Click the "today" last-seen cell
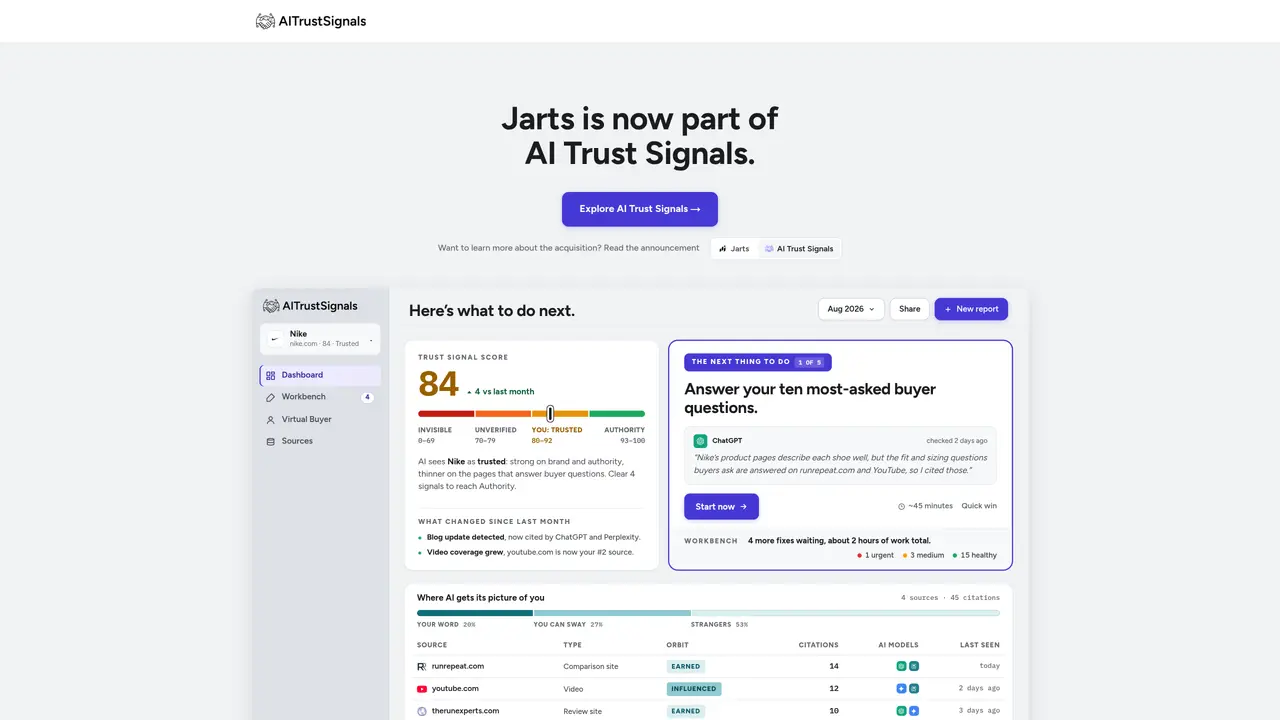 pos(990,666)
